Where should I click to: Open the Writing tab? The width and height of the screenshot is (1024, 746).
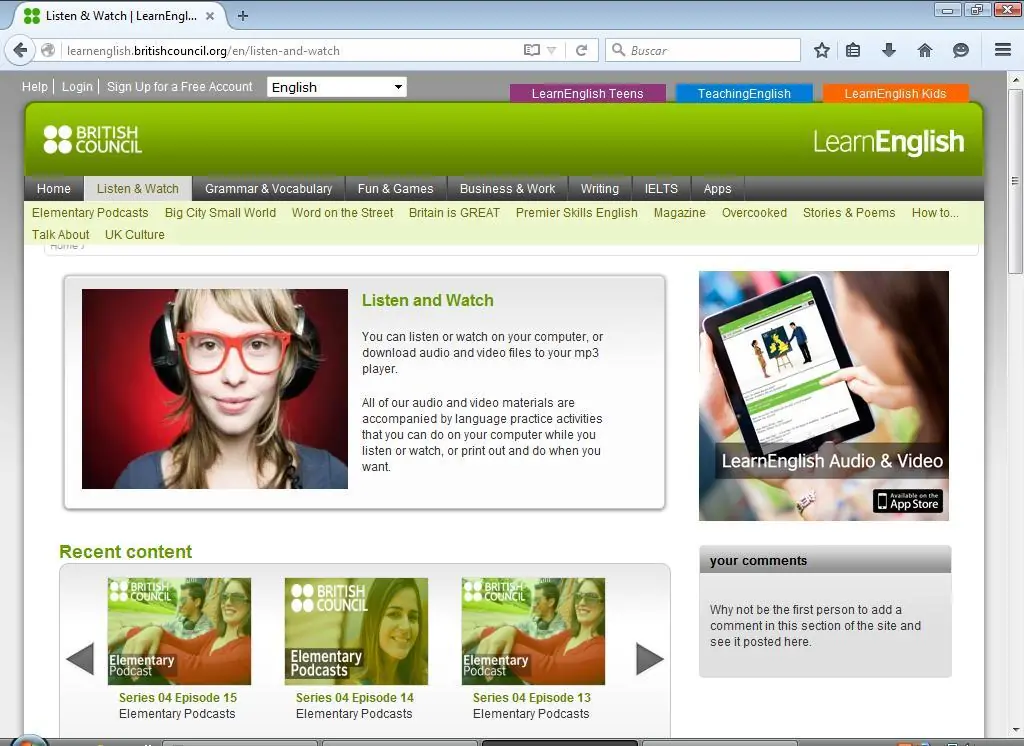pos(600,189)
